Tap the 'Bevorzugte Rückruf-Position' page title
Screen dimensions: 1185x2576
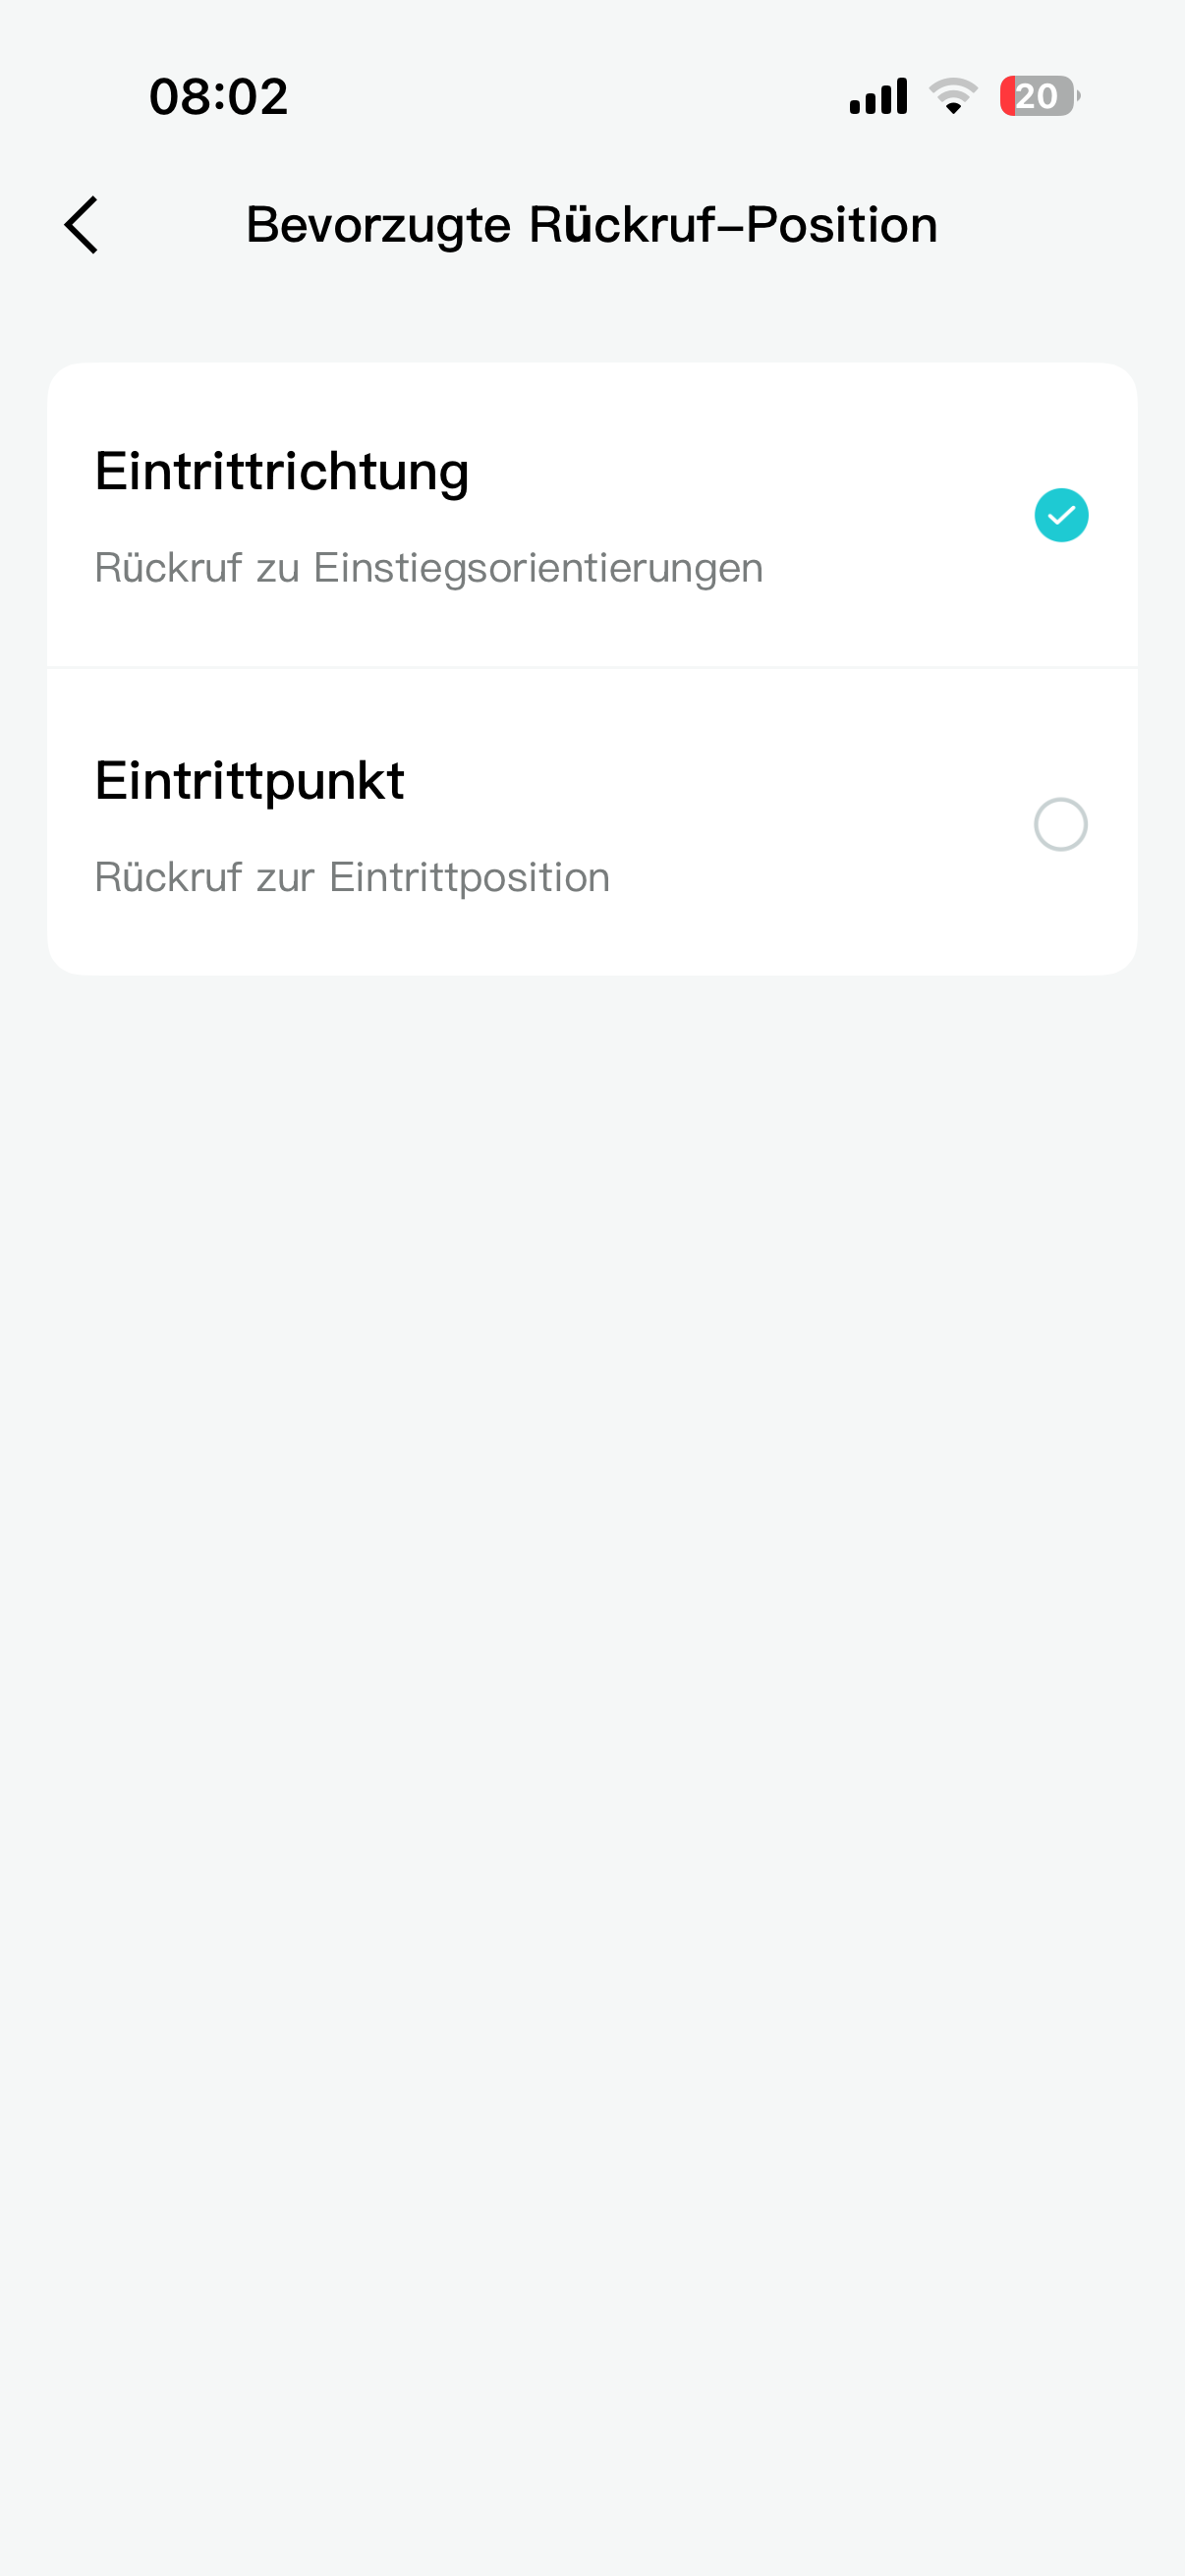click(592, 225)
